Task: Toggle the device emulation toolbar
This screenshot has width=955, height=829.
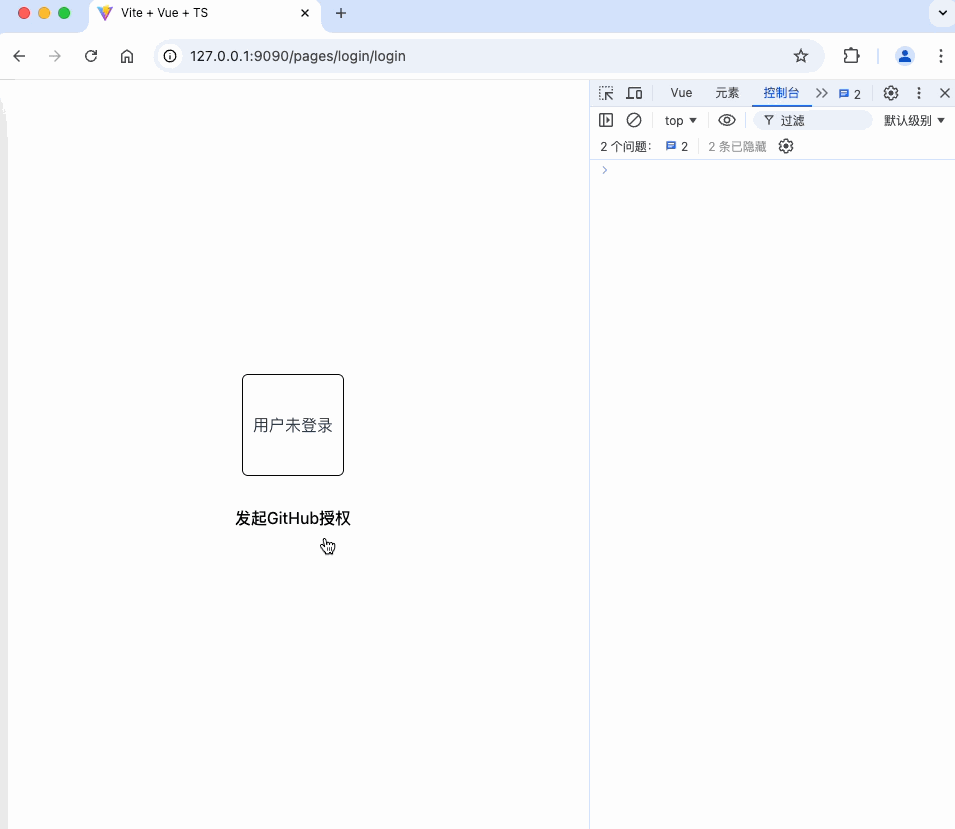Action: pyautogui.click(x=634, y=93)
